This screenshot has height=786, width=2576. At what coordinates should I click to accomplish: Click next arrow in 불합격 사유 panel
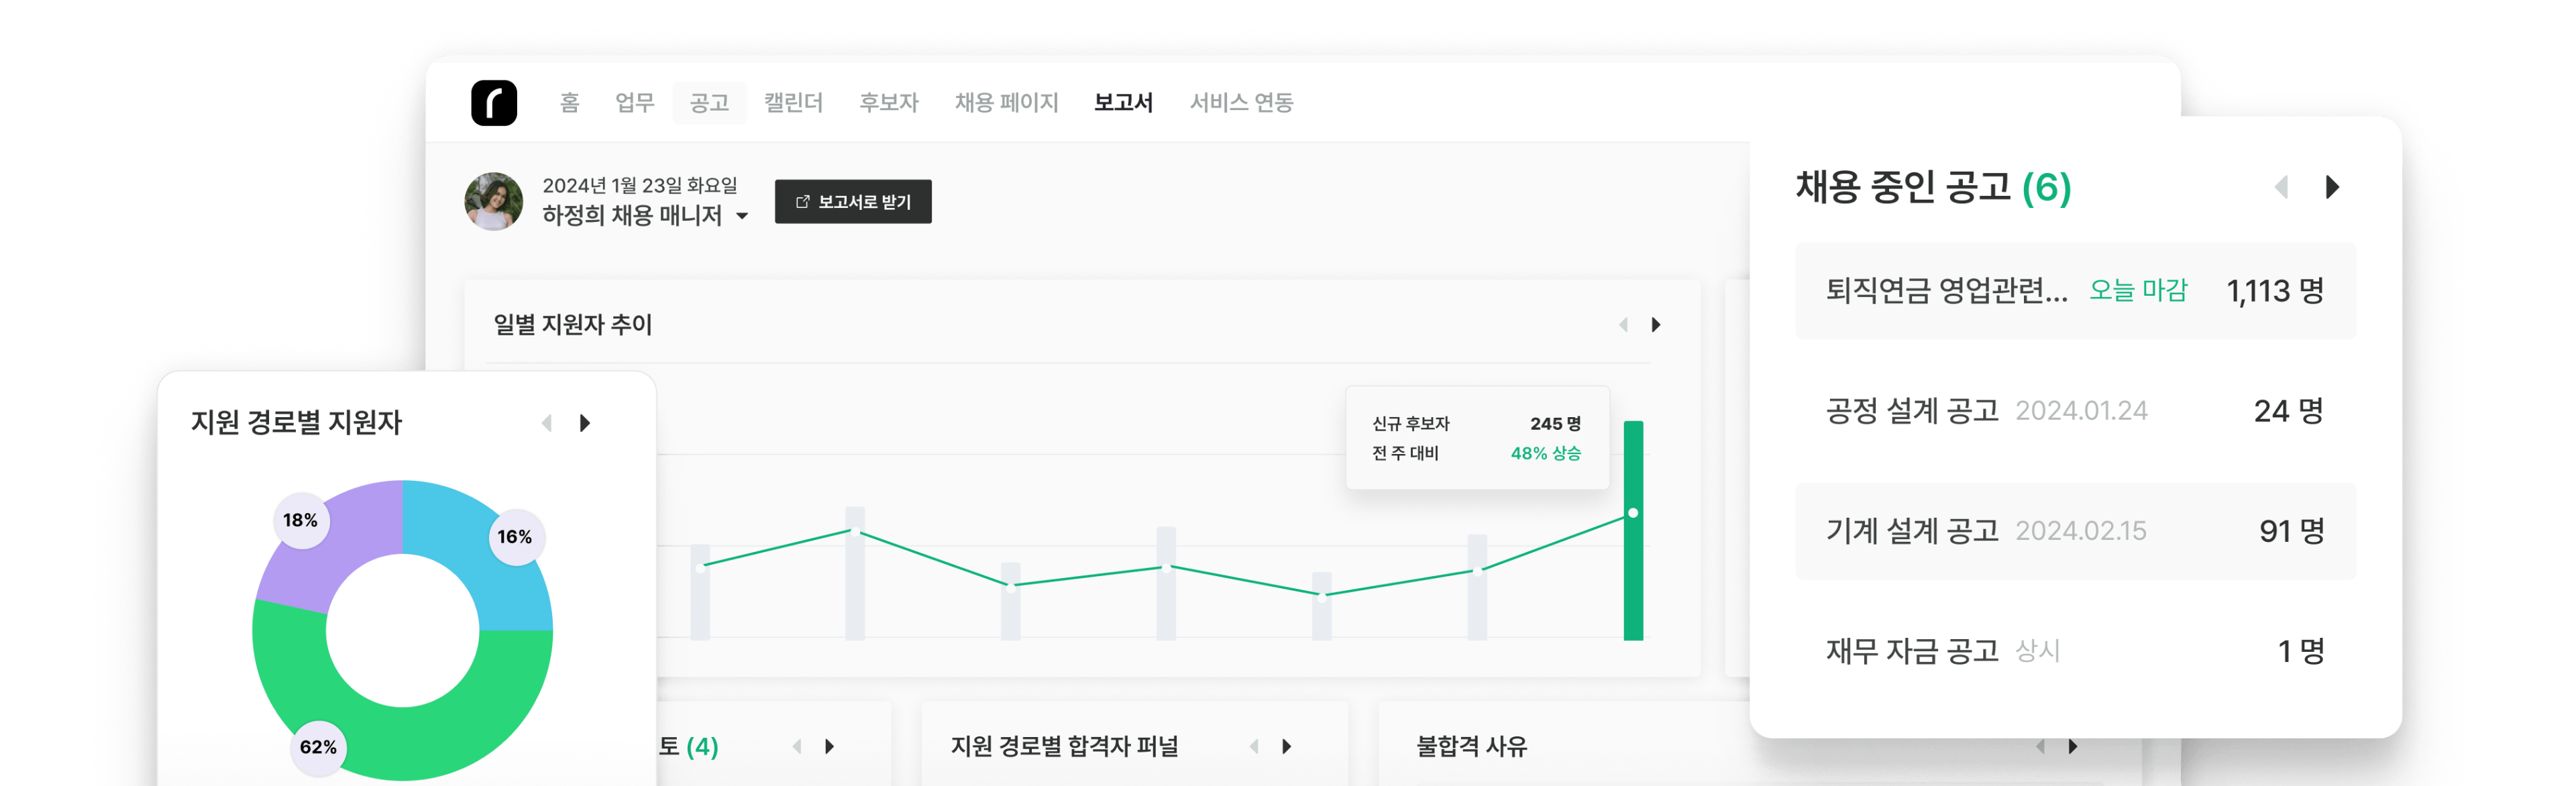[x=2073, y=746]
